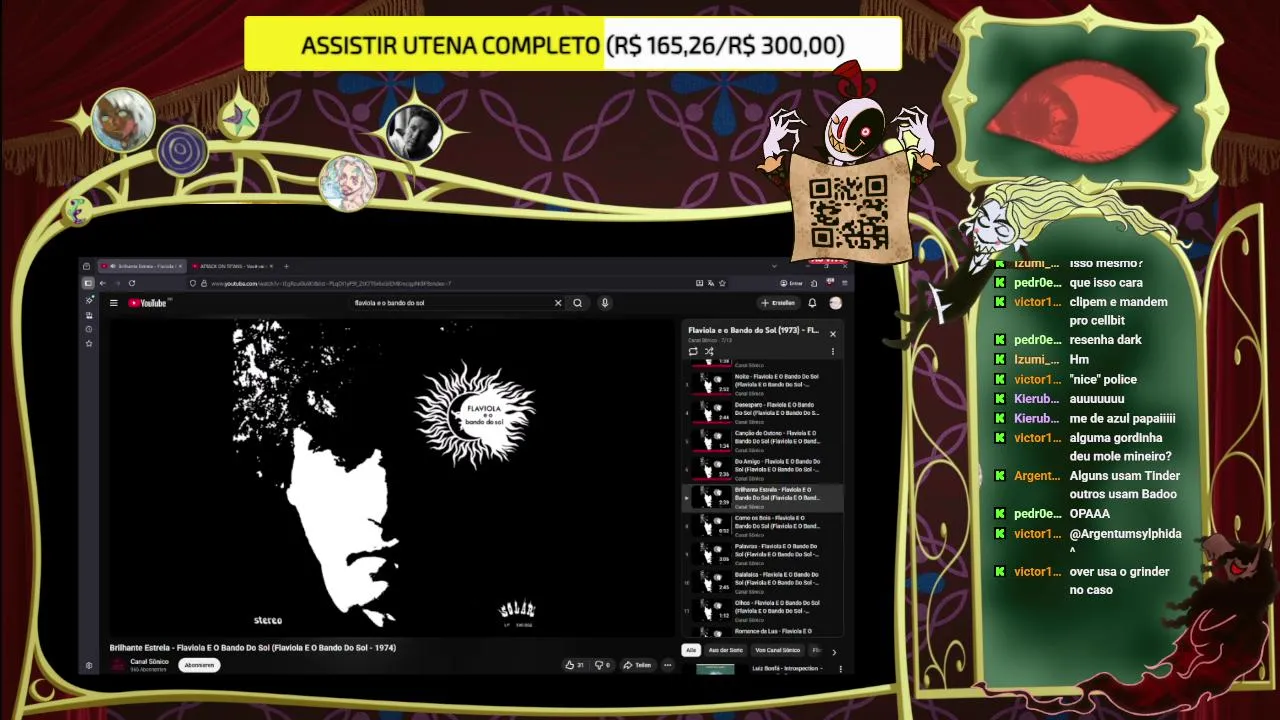The width and height of the screenshot is (1280, 720).
Task: Play Balalaica from the playlist
Action: (763, 581)
